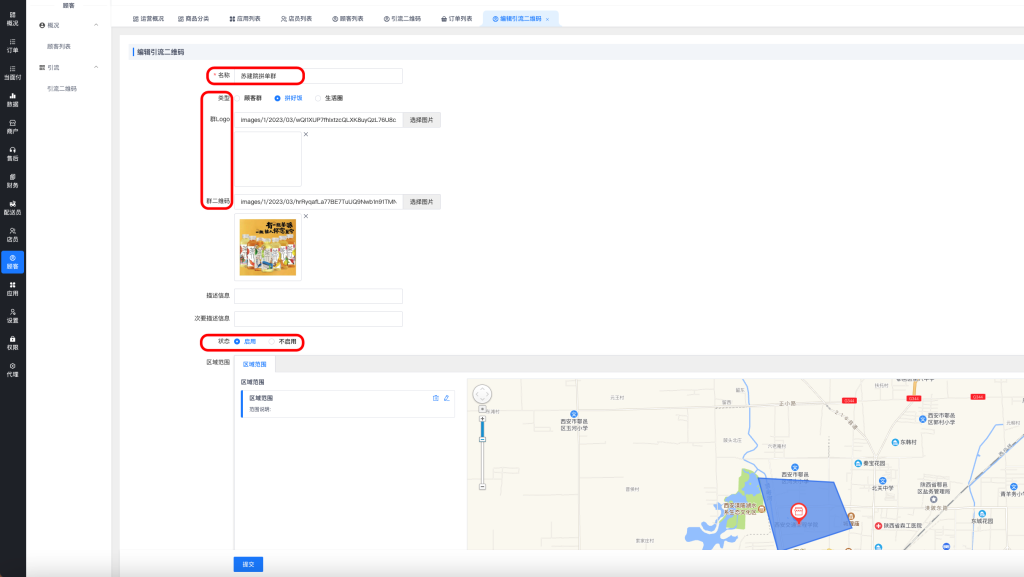Click the map zoom slider track

pyautogui.click(x=482, y=460)
